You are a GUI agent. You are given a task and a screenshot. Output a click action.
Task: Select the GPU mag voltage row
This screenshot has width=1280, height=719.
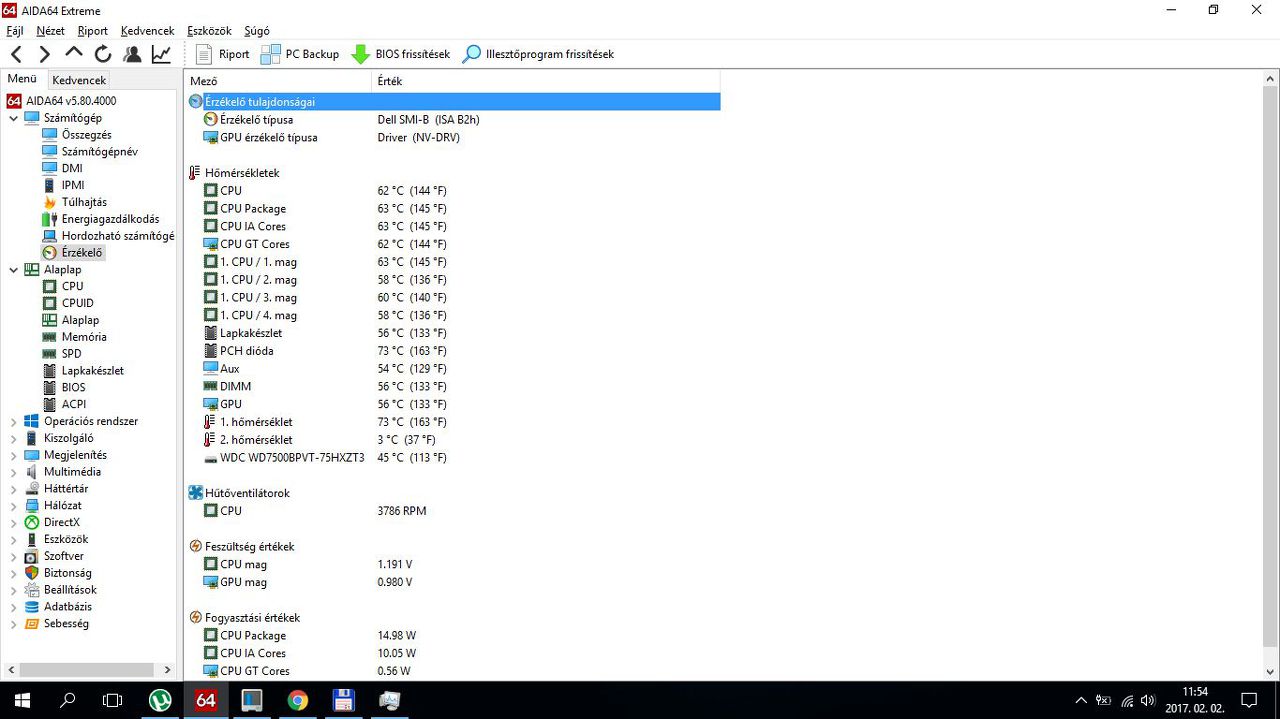click(x=453, y=582)
